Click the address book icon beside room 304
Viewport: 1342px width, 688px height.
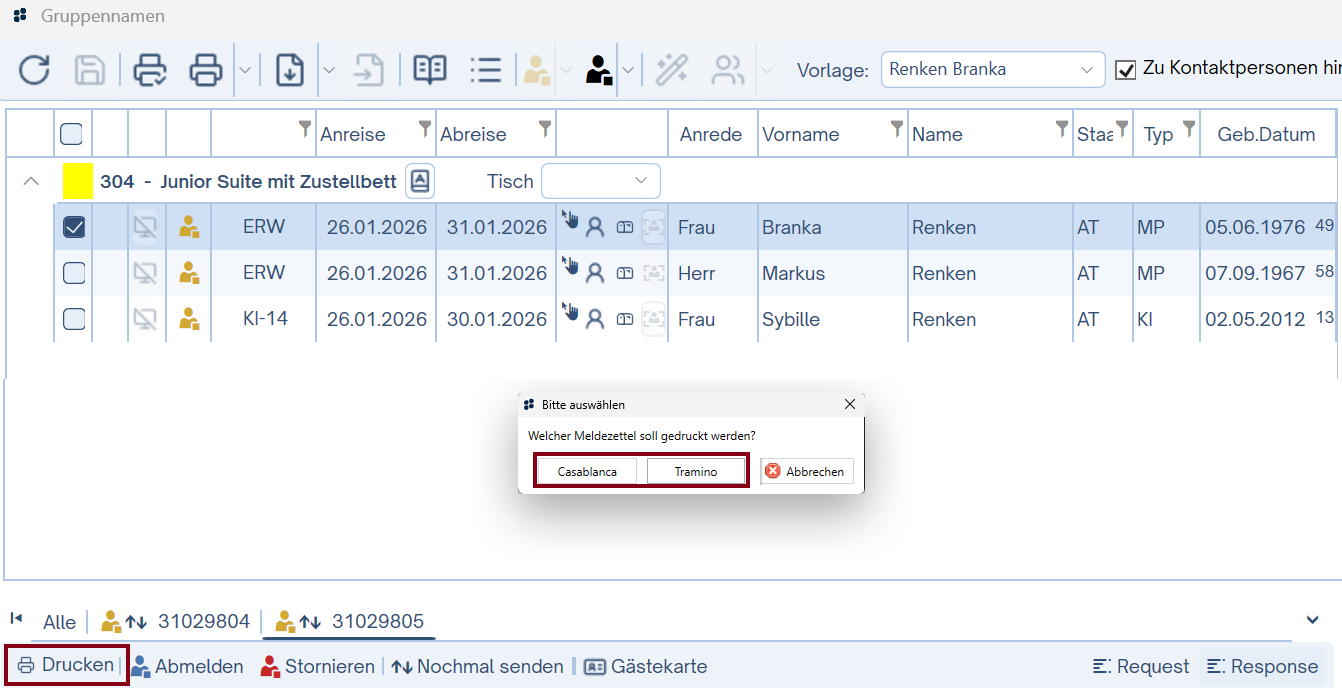pyautogui.click(x=420, y=181)
